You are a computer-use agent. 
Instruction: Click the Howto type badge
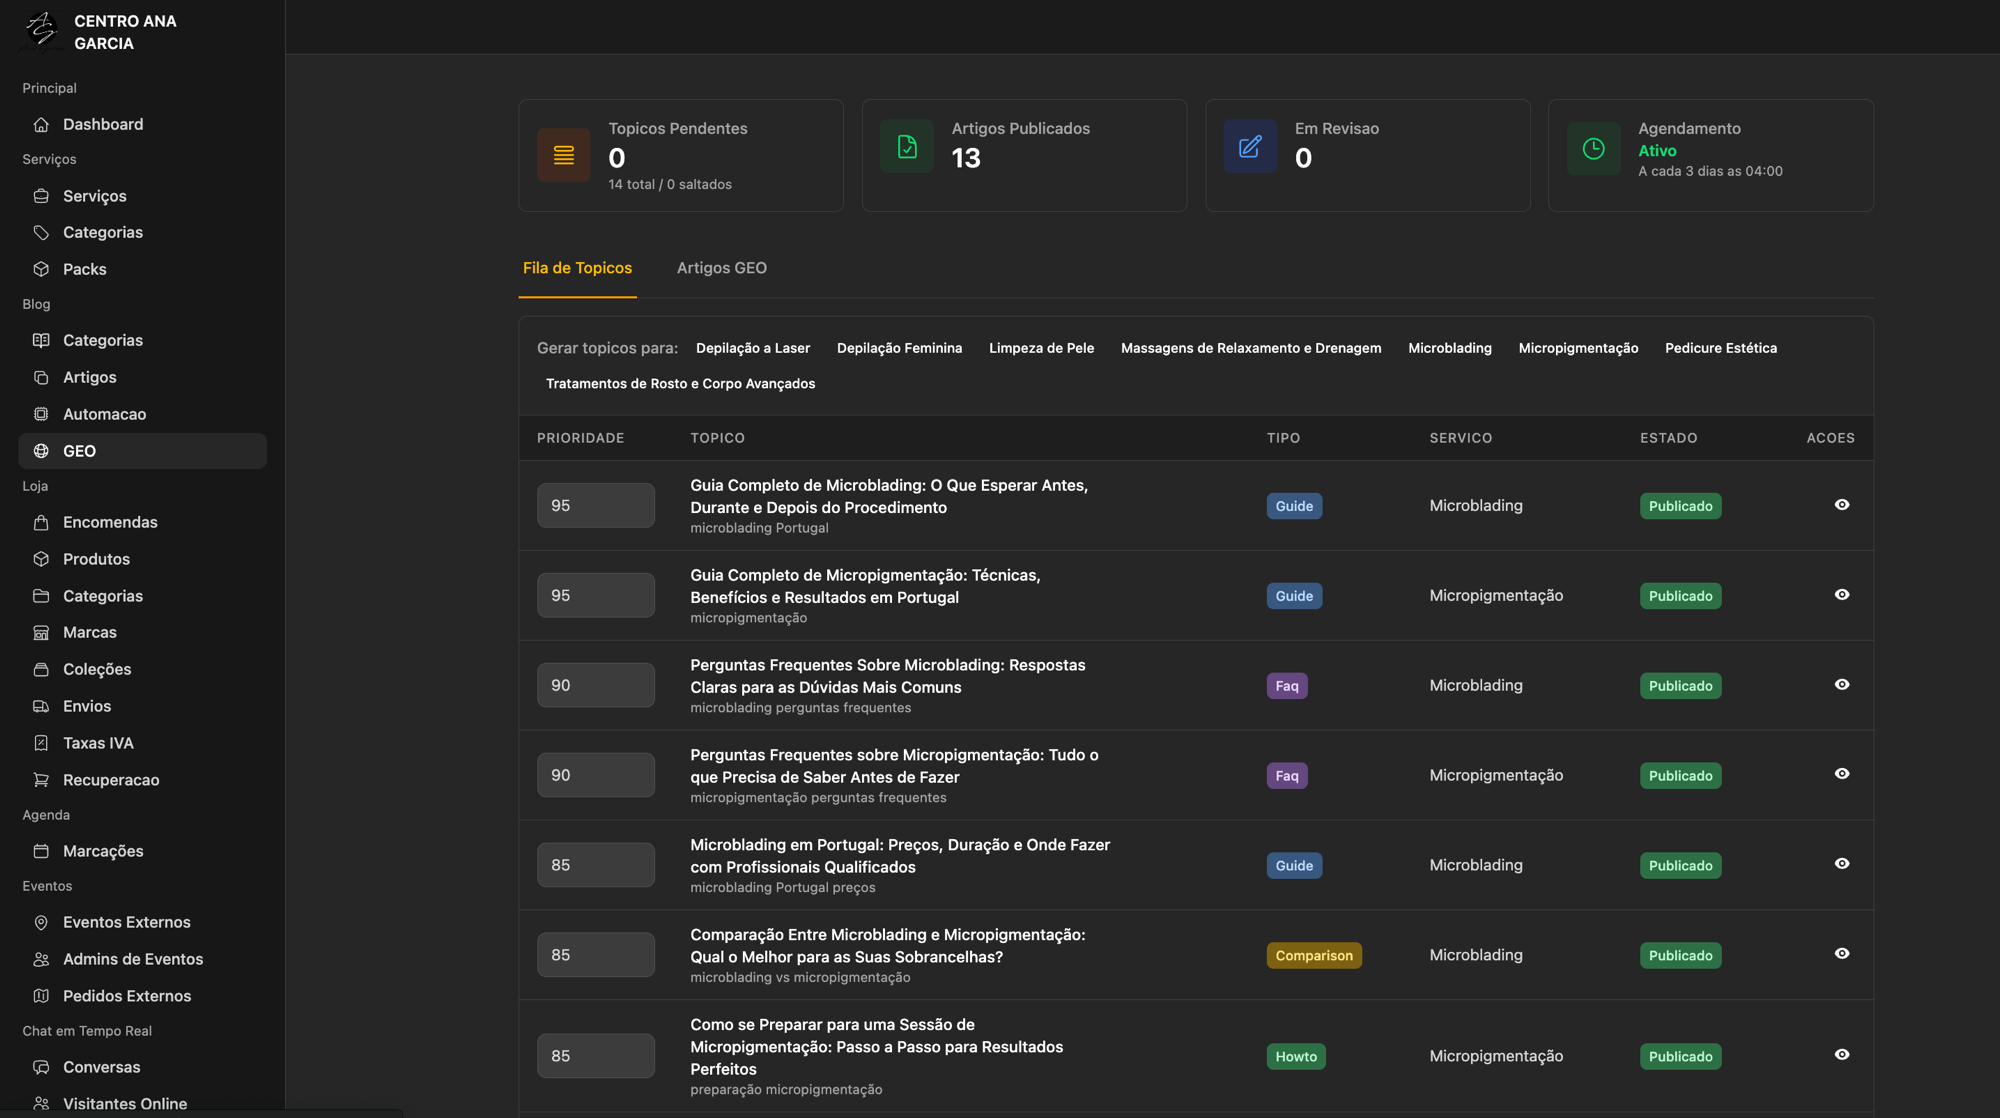pyautogui.click(x=1296, y=1057)
